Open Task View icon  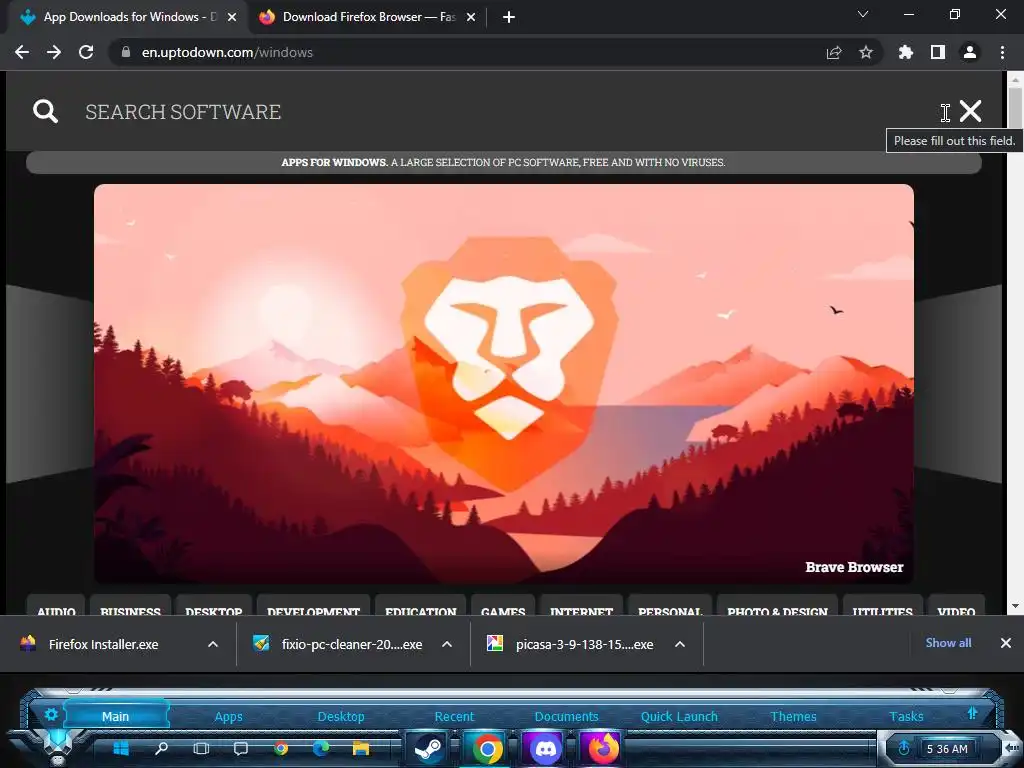pos(201,748)
